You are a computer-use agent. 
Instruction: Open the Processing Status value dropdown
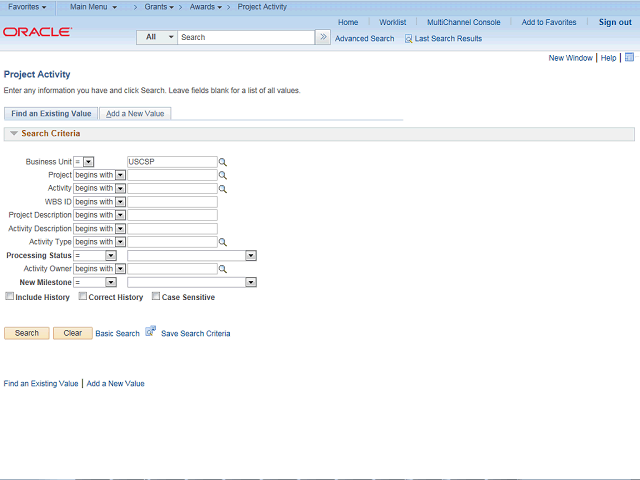(192, 256)
